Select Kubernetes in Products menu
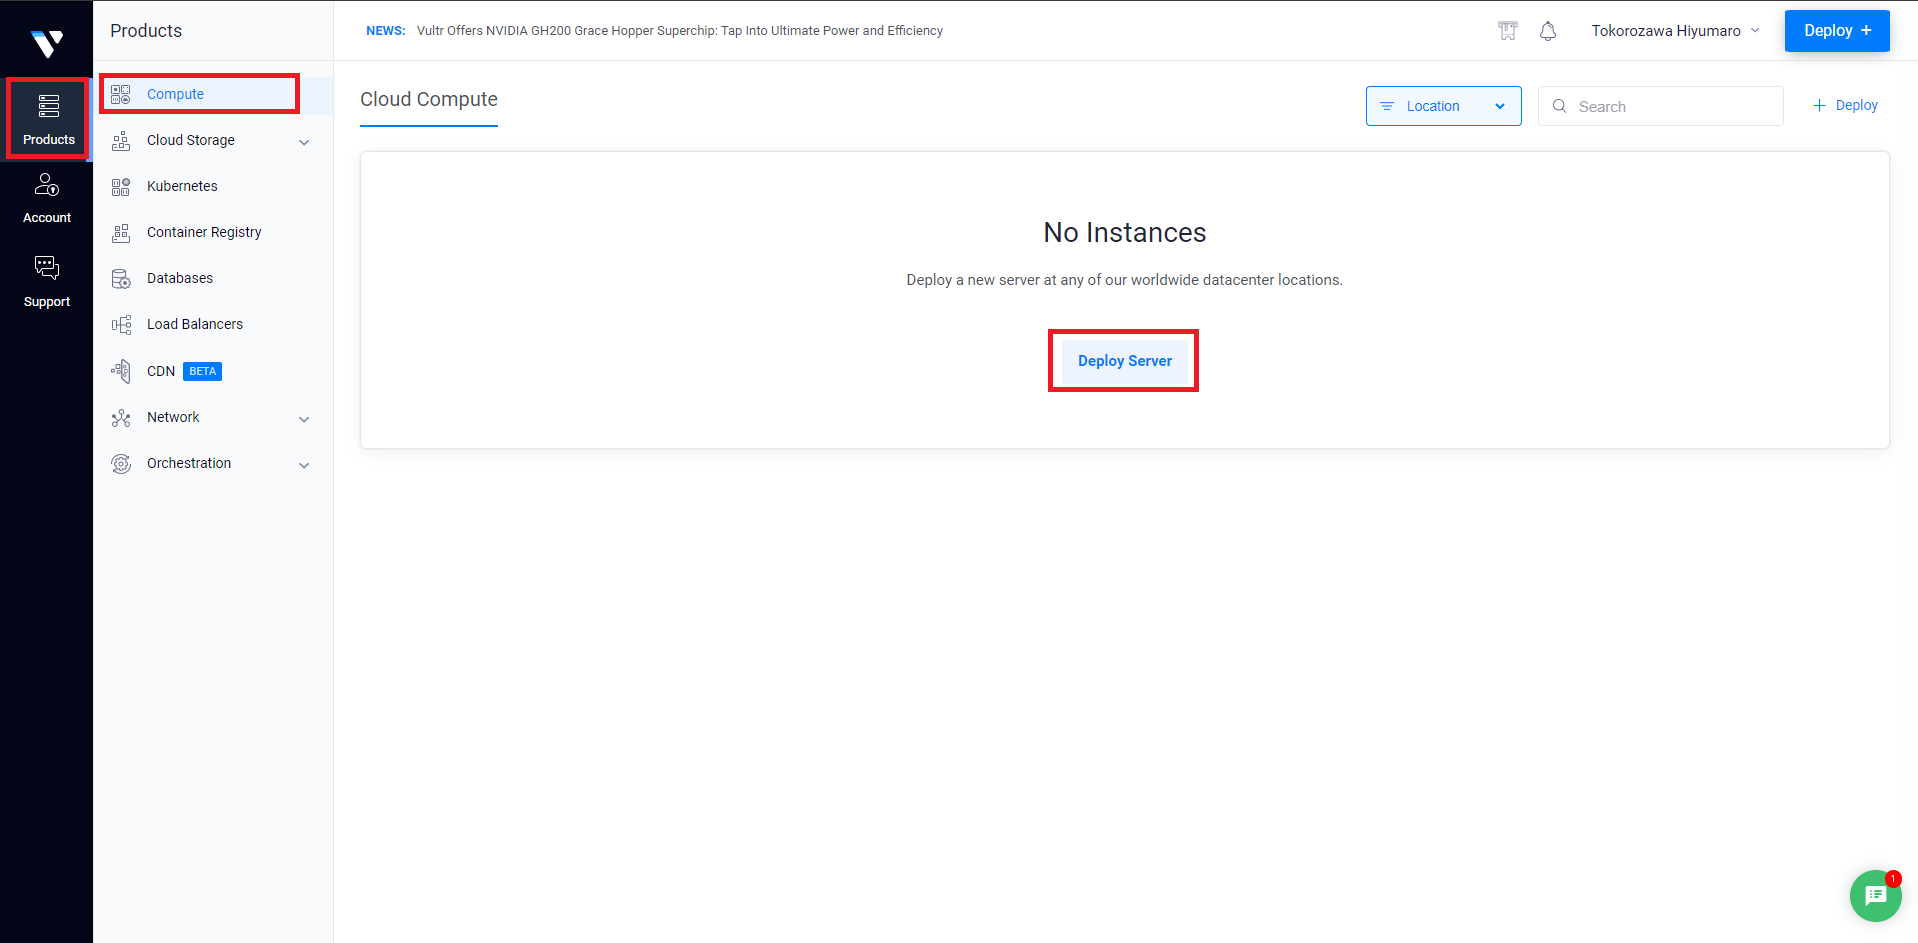Image resolution: width=1918 pixels, height=943 pixels. 213,186
